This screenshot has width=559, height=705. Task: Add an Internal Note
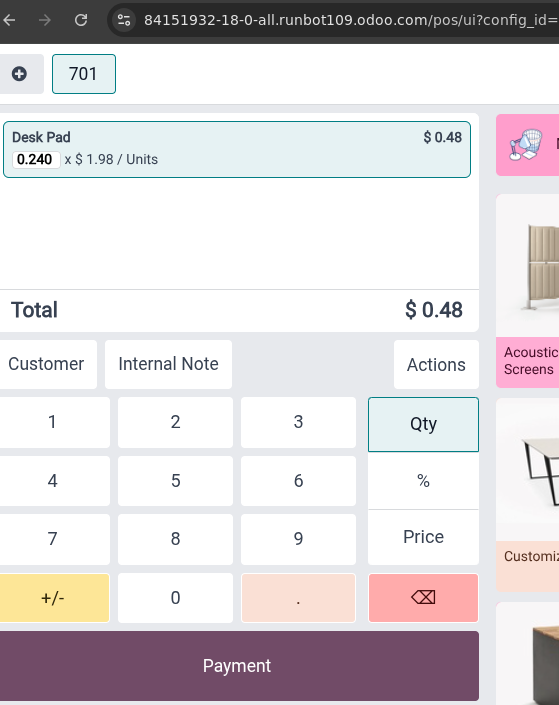[168, 364]
